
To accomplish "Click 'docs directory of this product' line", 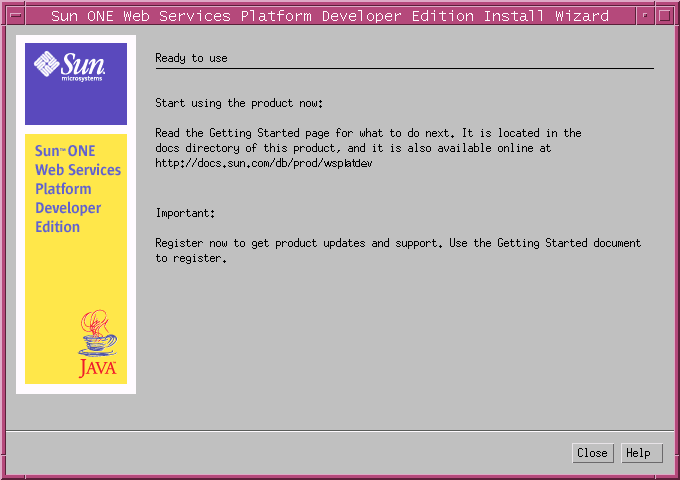I will click(353, 148).
